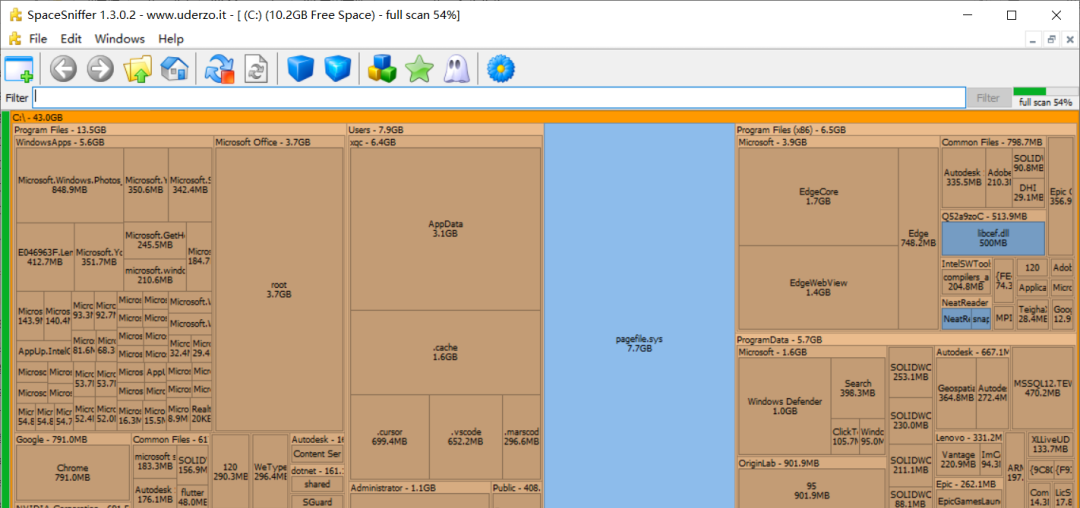Viewport: 1080px width, 508px height.
Task: Select the Edge 748.2MB block
Action: [918, 238]
